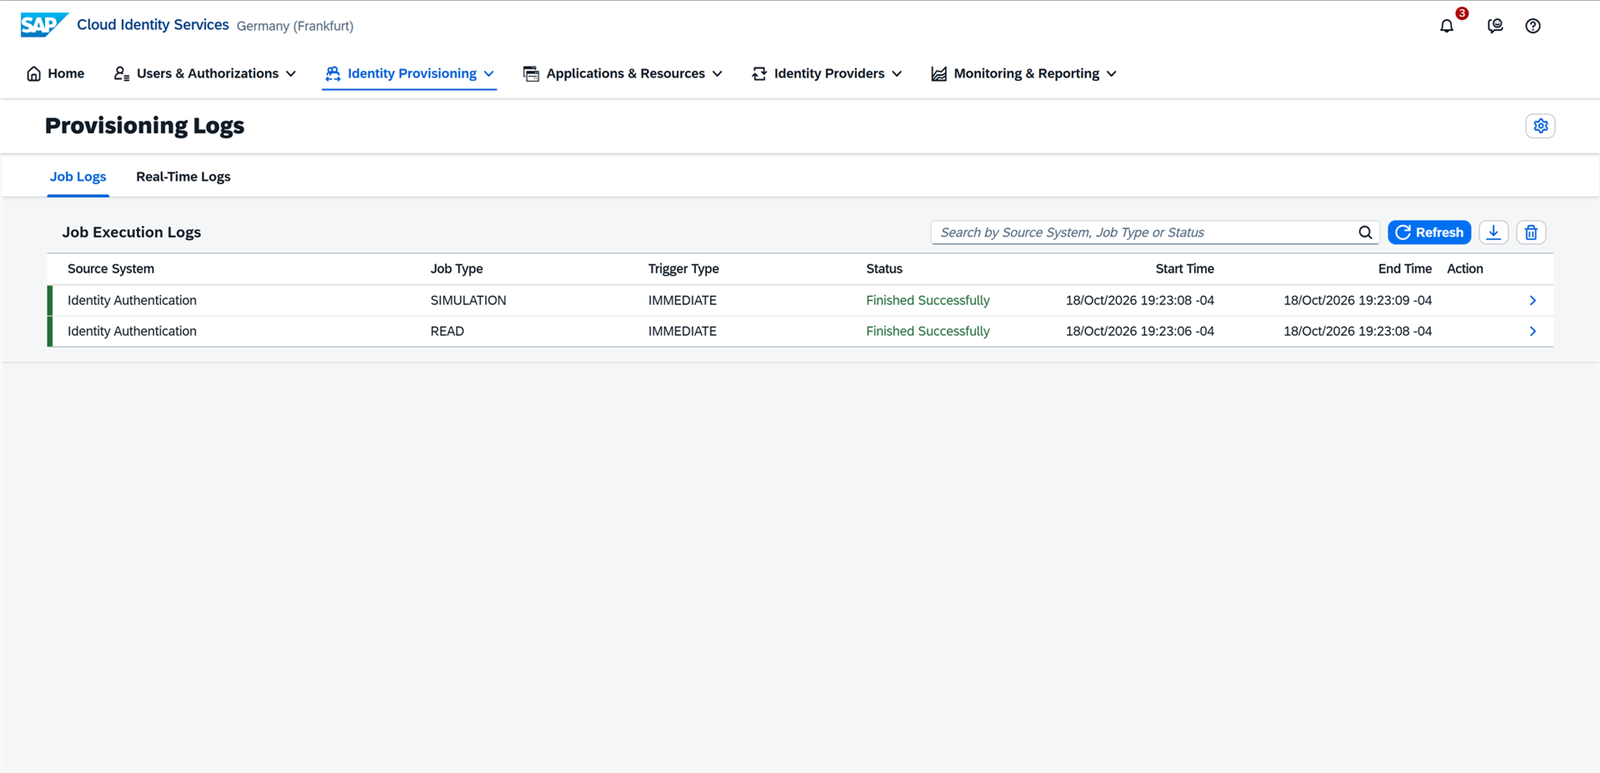Image resolution: width=1600 pixels, height=773 pixels.
Task: Click the Cloud Identity Services title
Action: pyautogui.click(x=153, y=25)
